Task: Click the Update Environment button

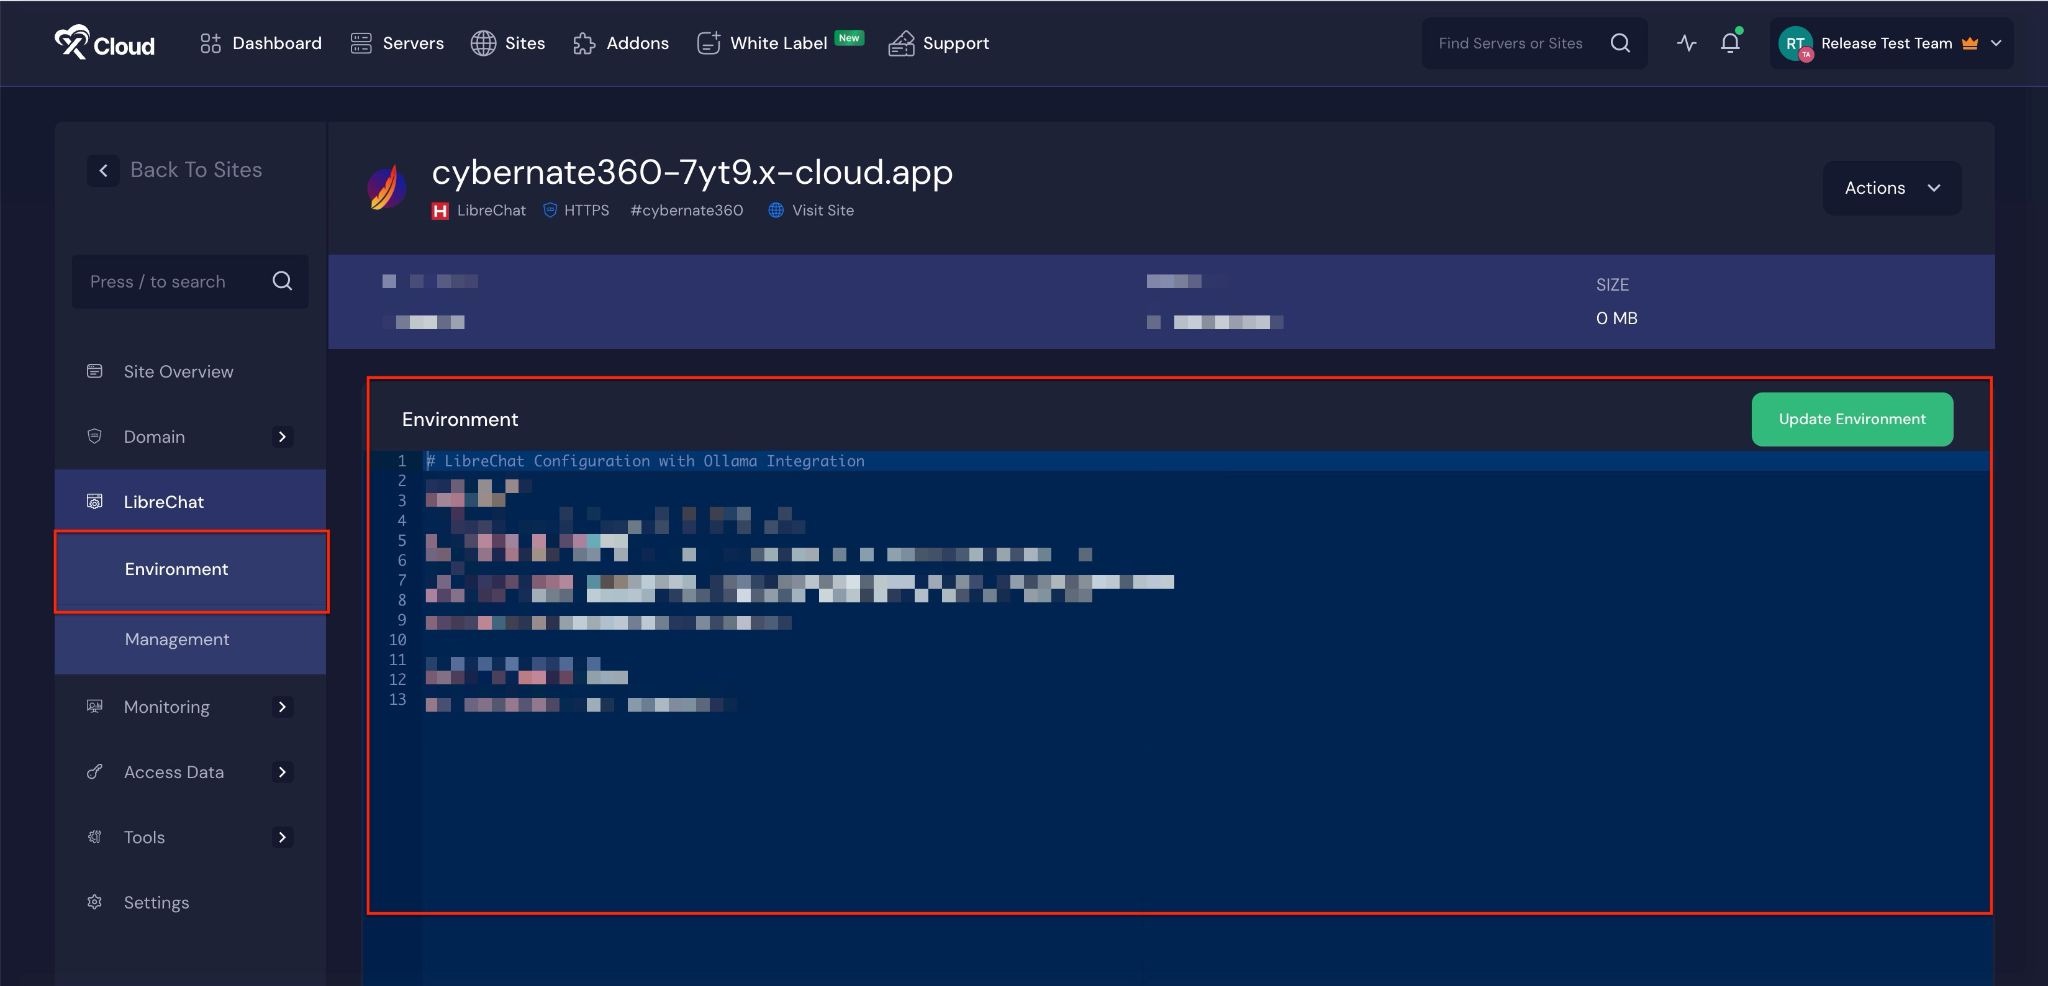Action: (1851, 419)
